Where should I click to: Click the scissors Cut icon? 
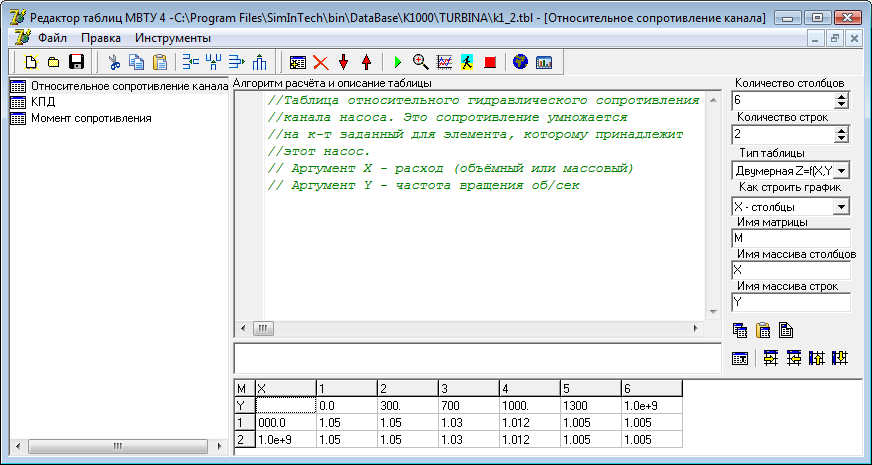[114, 62]
